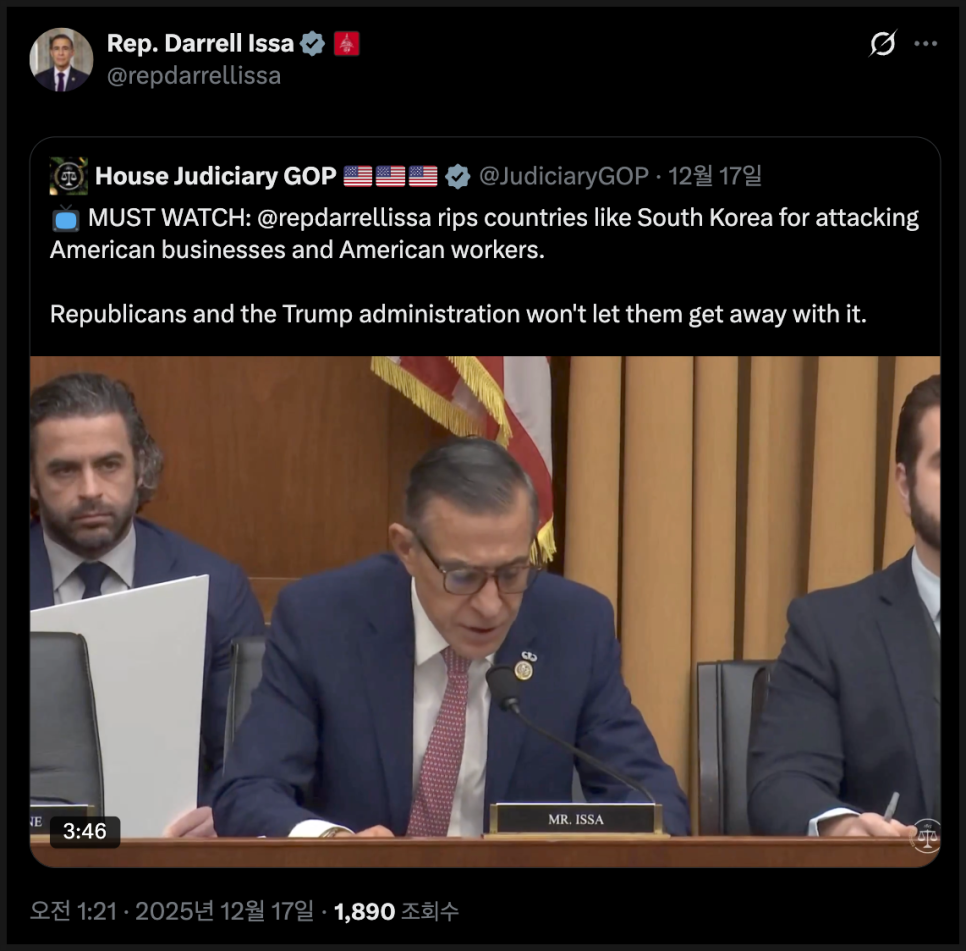
Task: Click the red government affiliation badge
Action: tap(346, 43)
